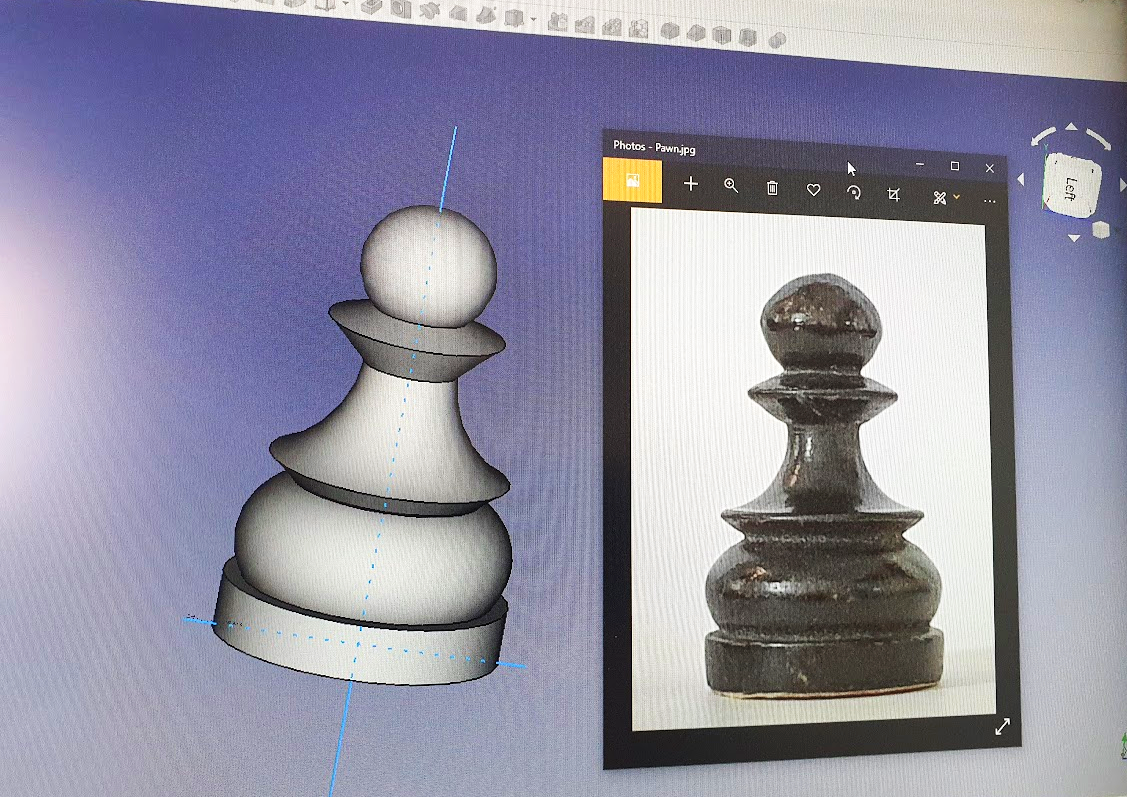Click the Add to (+) icon in Photos

pos(691,184)
